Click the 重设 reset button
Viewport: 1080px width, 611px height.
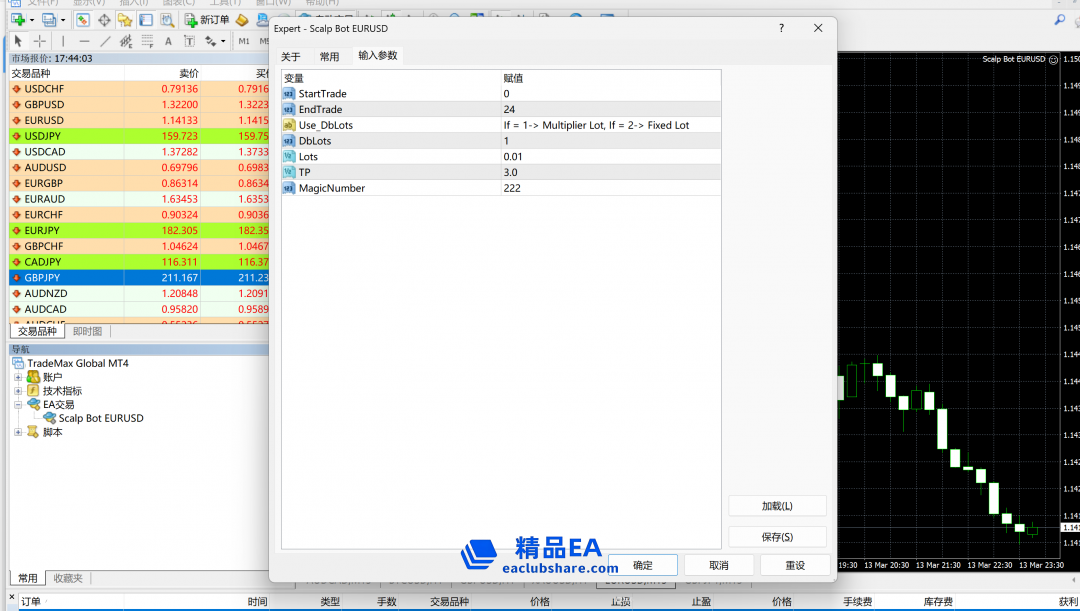tap(795, 565)
